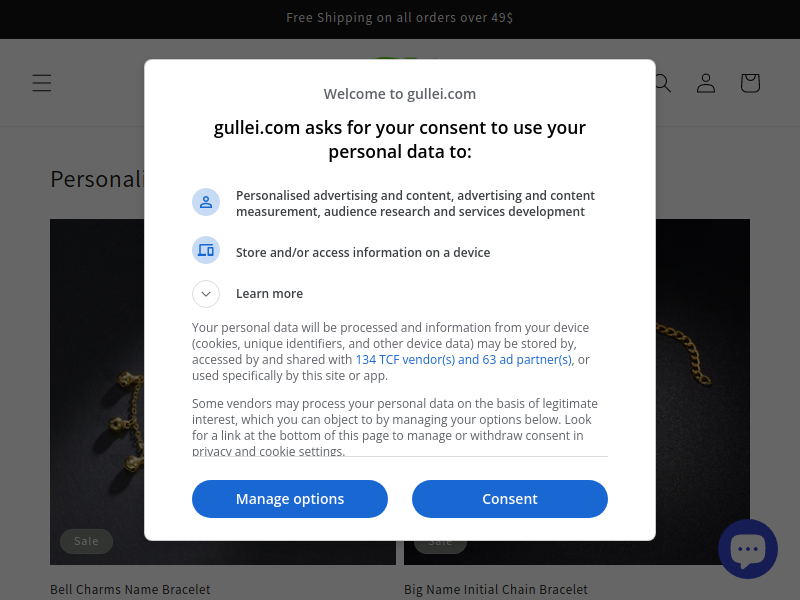Click the Welcome to gullei.com heading

coord(400,94)
